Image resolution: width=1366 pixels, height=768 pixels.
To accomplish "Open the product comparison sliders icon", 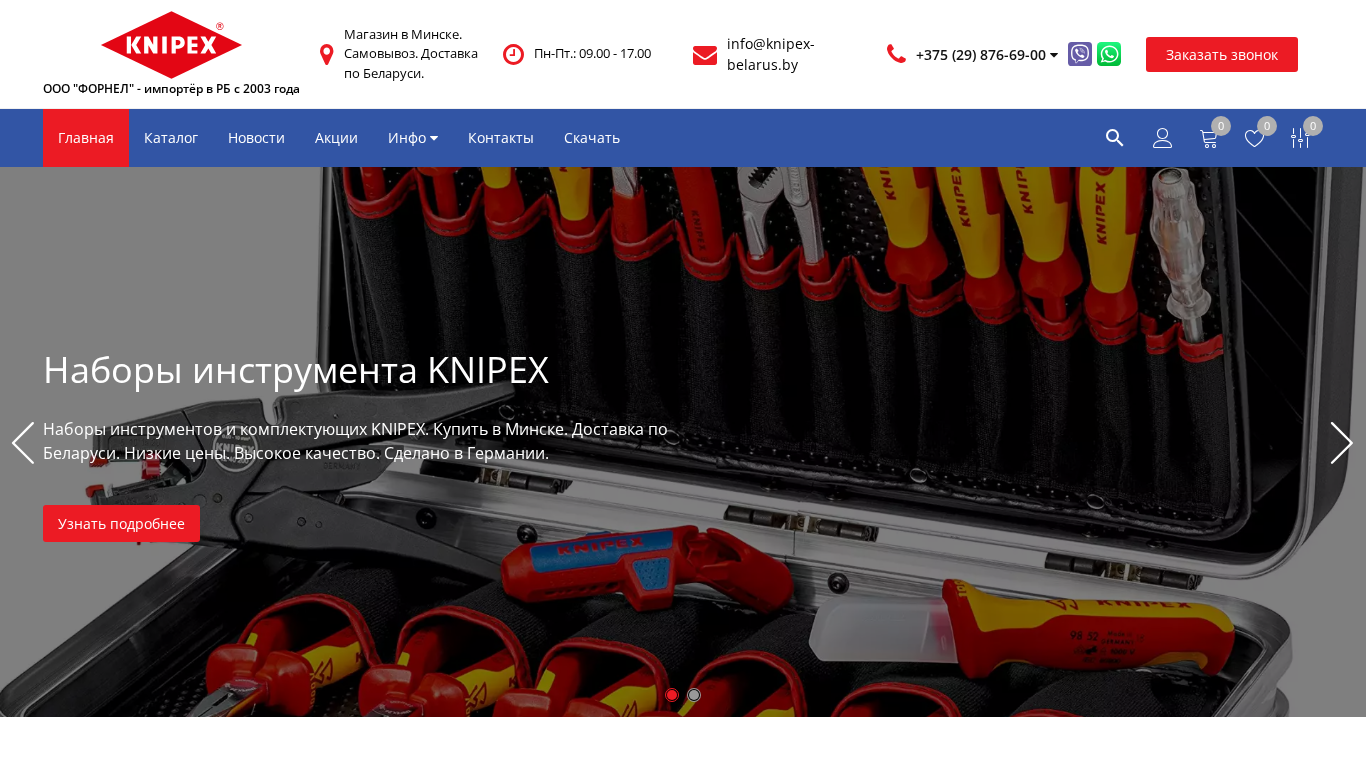I will [x=1300, y=138].
